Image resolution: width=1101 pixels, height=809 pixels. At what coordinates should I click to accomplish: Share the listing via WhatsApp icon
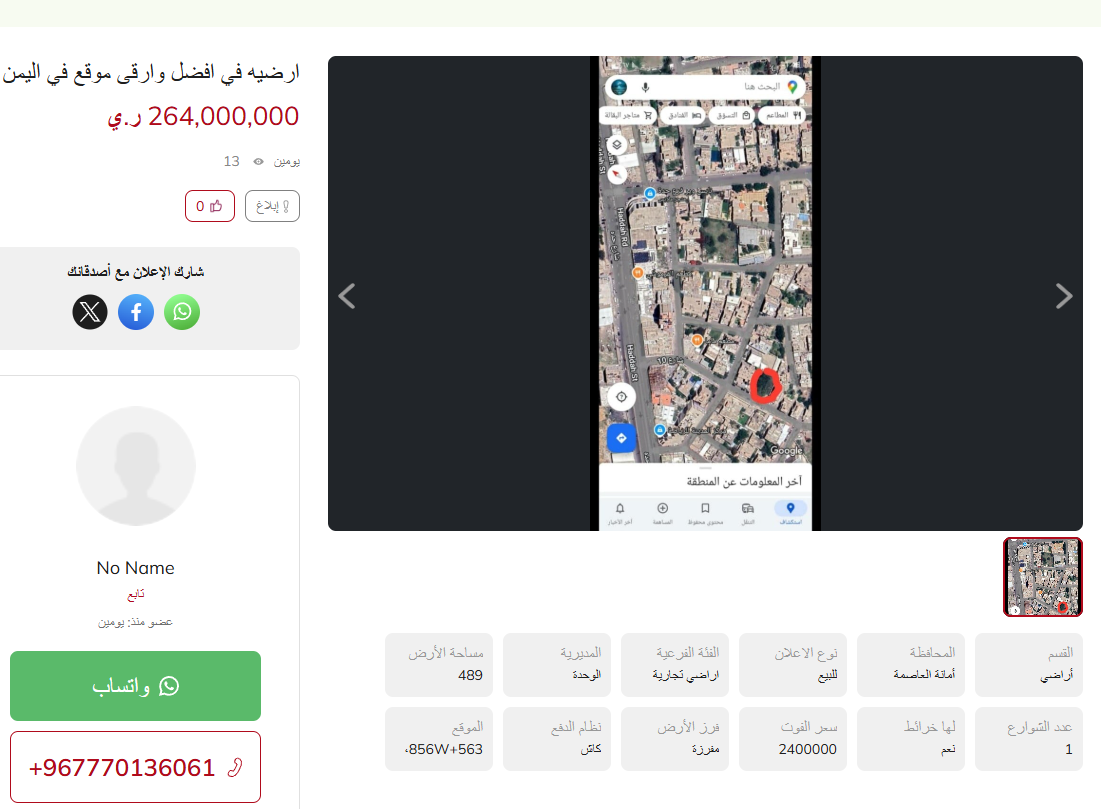tap(182, 312)
